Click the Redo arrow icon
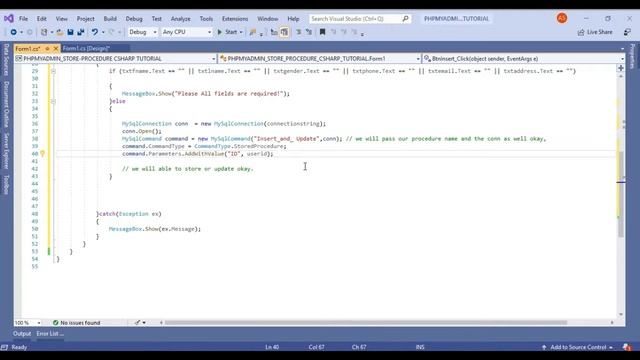The image size is (640, 360). (111, 32)
